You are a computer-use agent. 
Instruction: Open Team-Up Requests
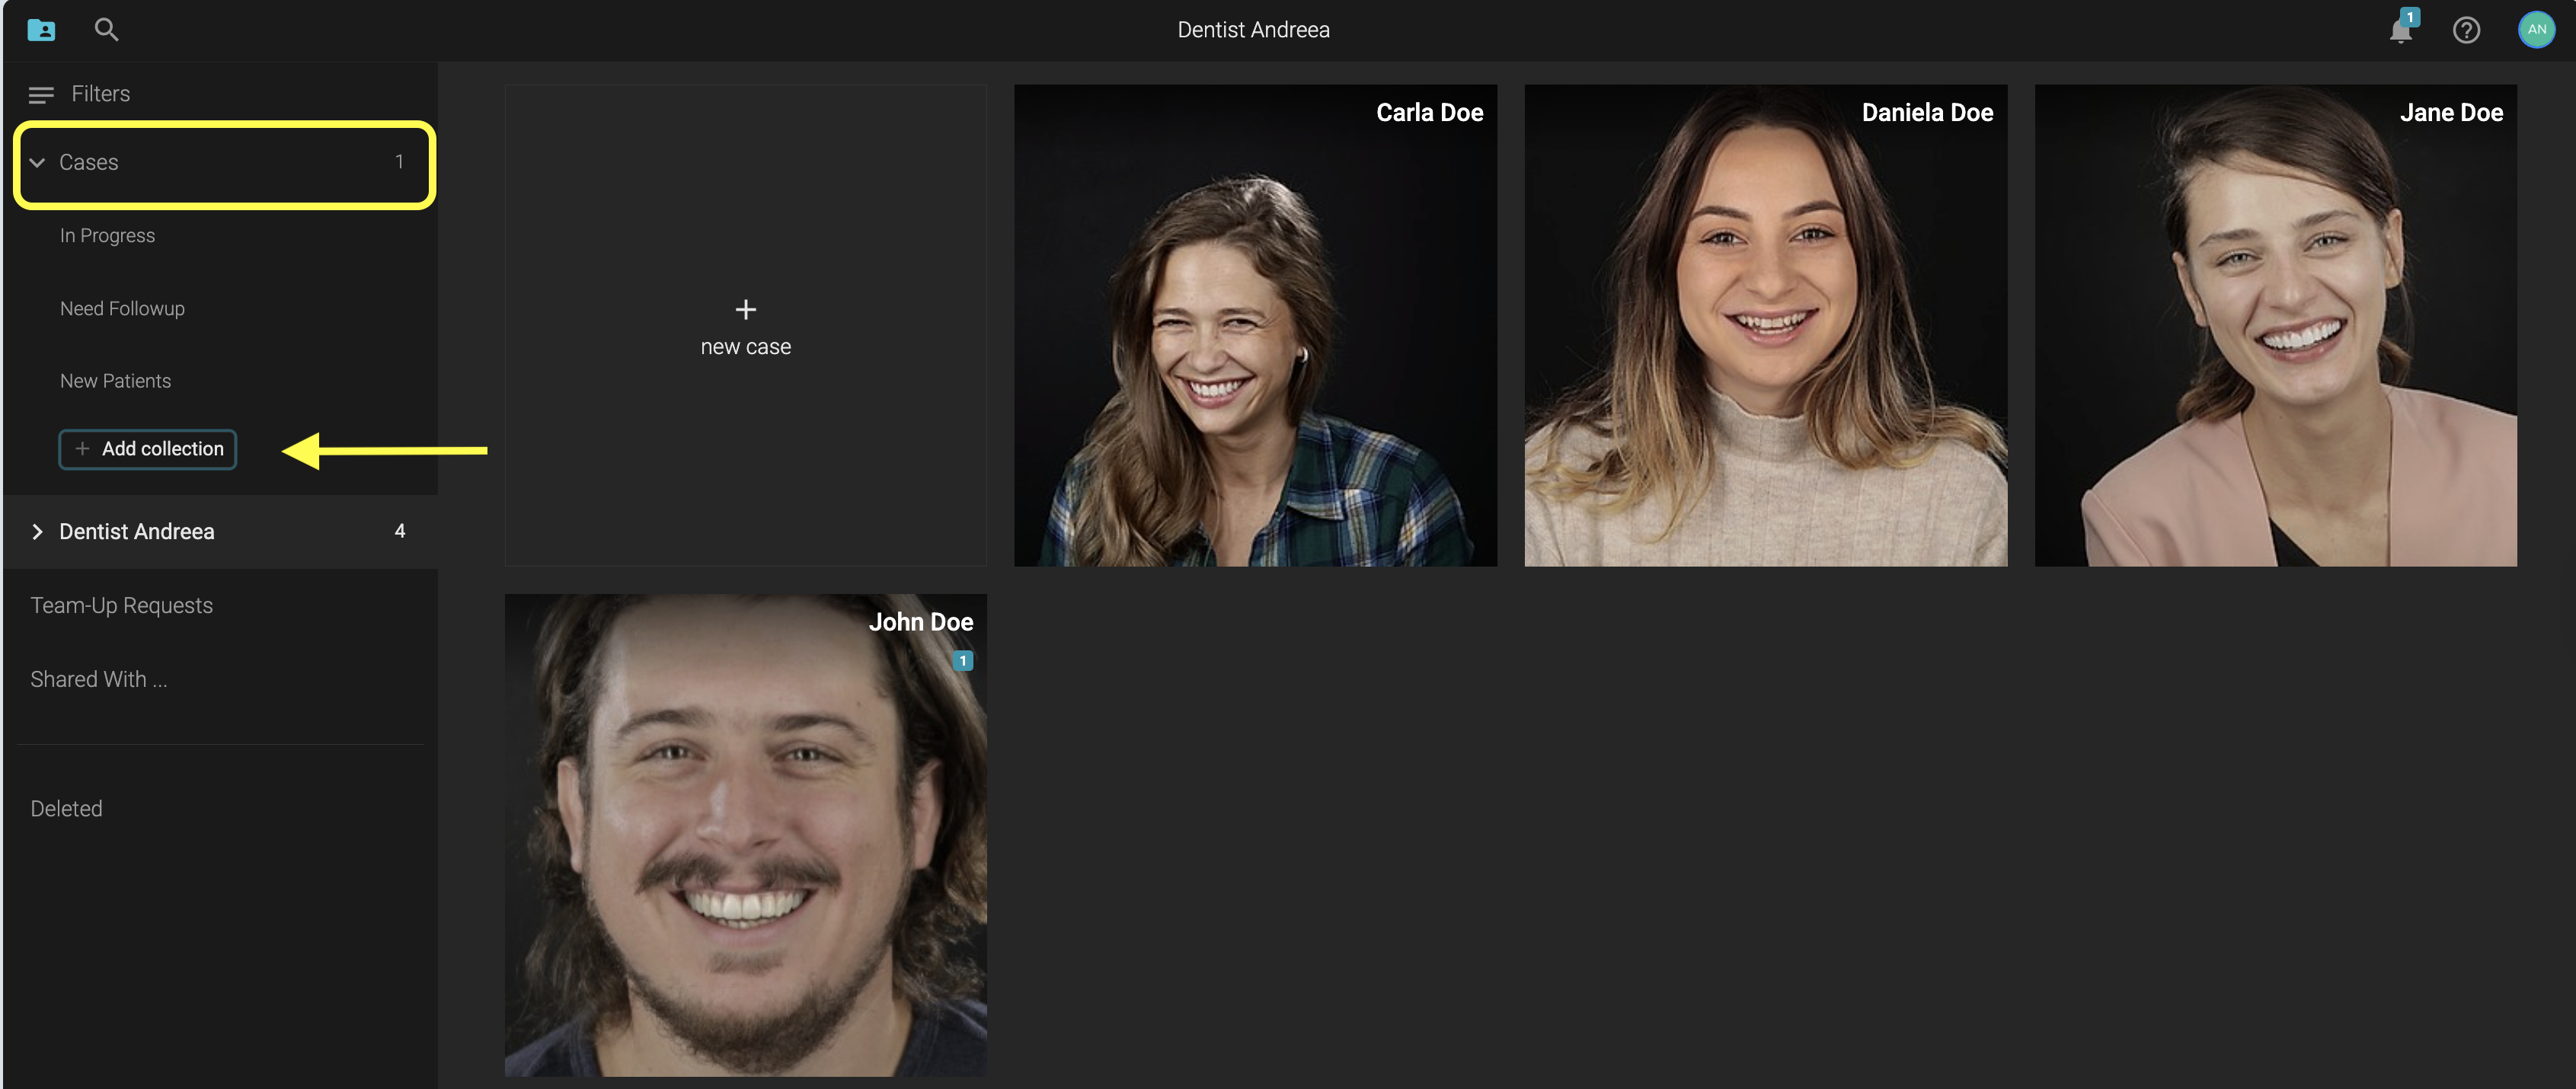click(121, 606)
